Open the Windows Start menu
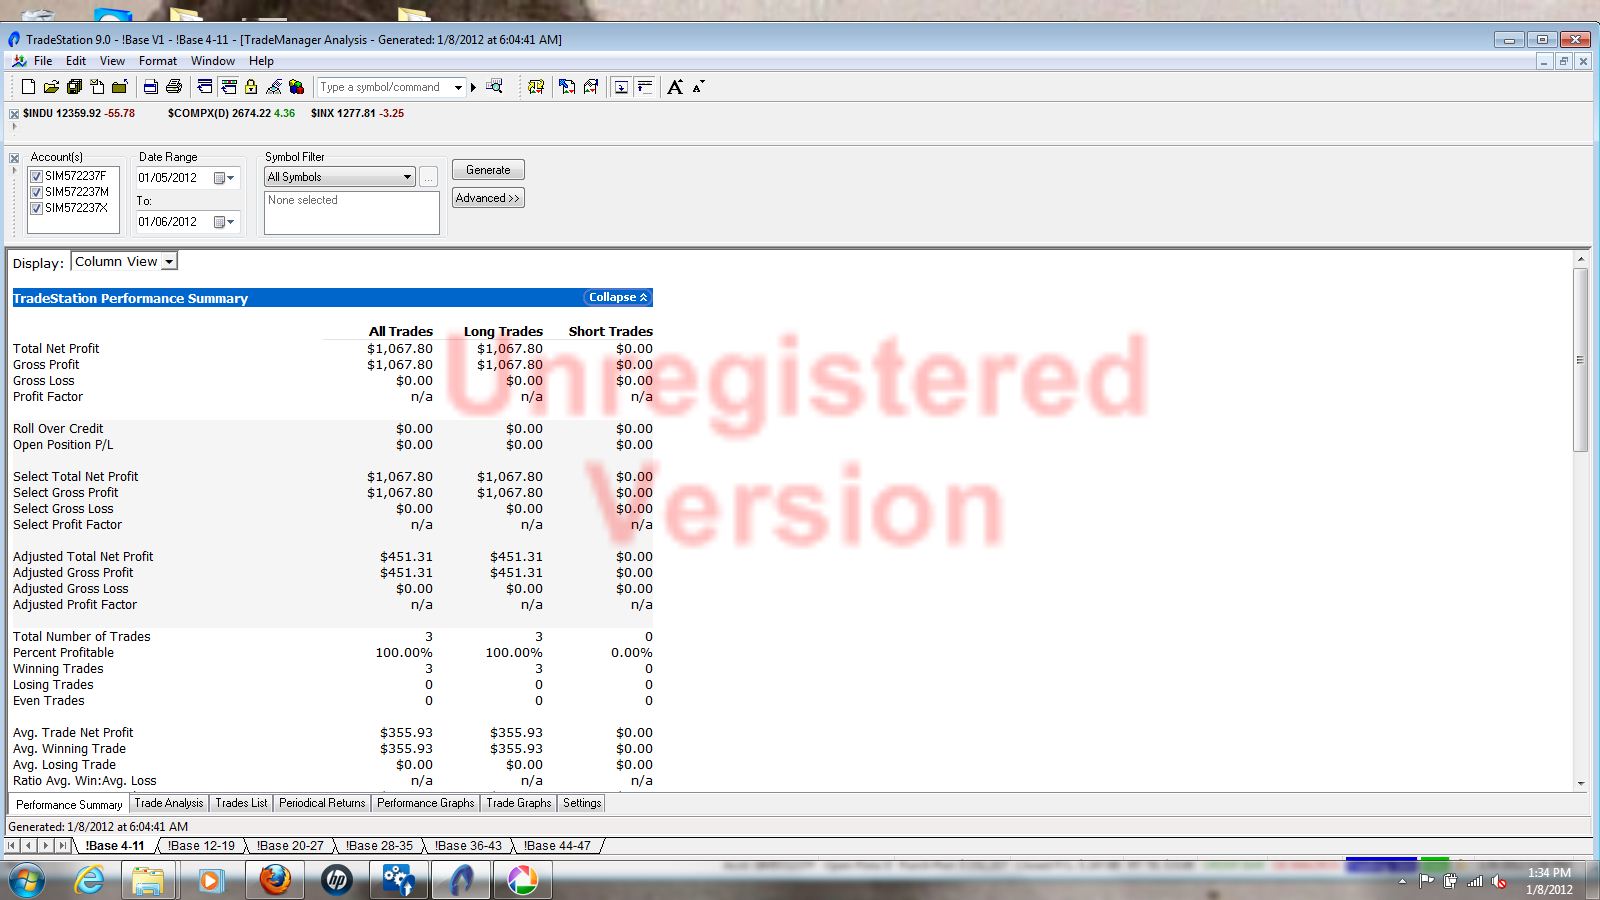 point(27,881)
